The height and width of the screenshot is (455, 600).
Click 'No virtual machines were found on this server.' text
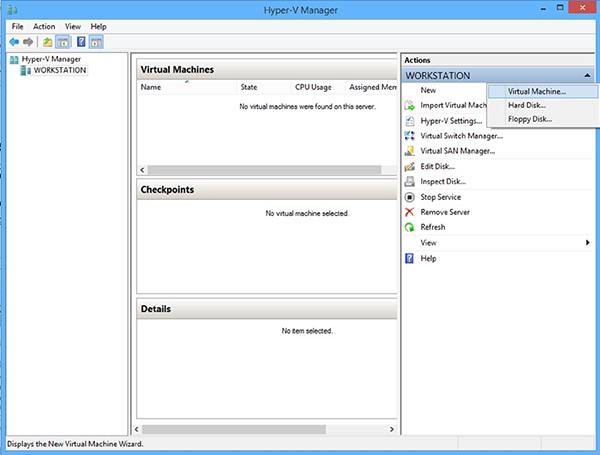click(x=307, y=107)
